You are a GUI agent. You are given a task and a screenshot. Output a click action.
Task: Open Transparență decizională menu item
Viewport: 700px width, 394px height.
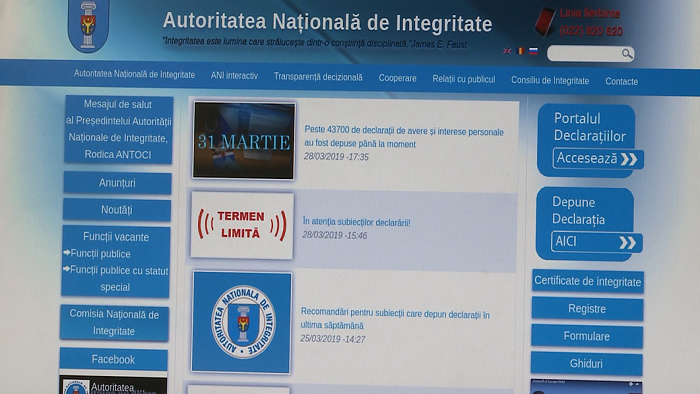318,77
